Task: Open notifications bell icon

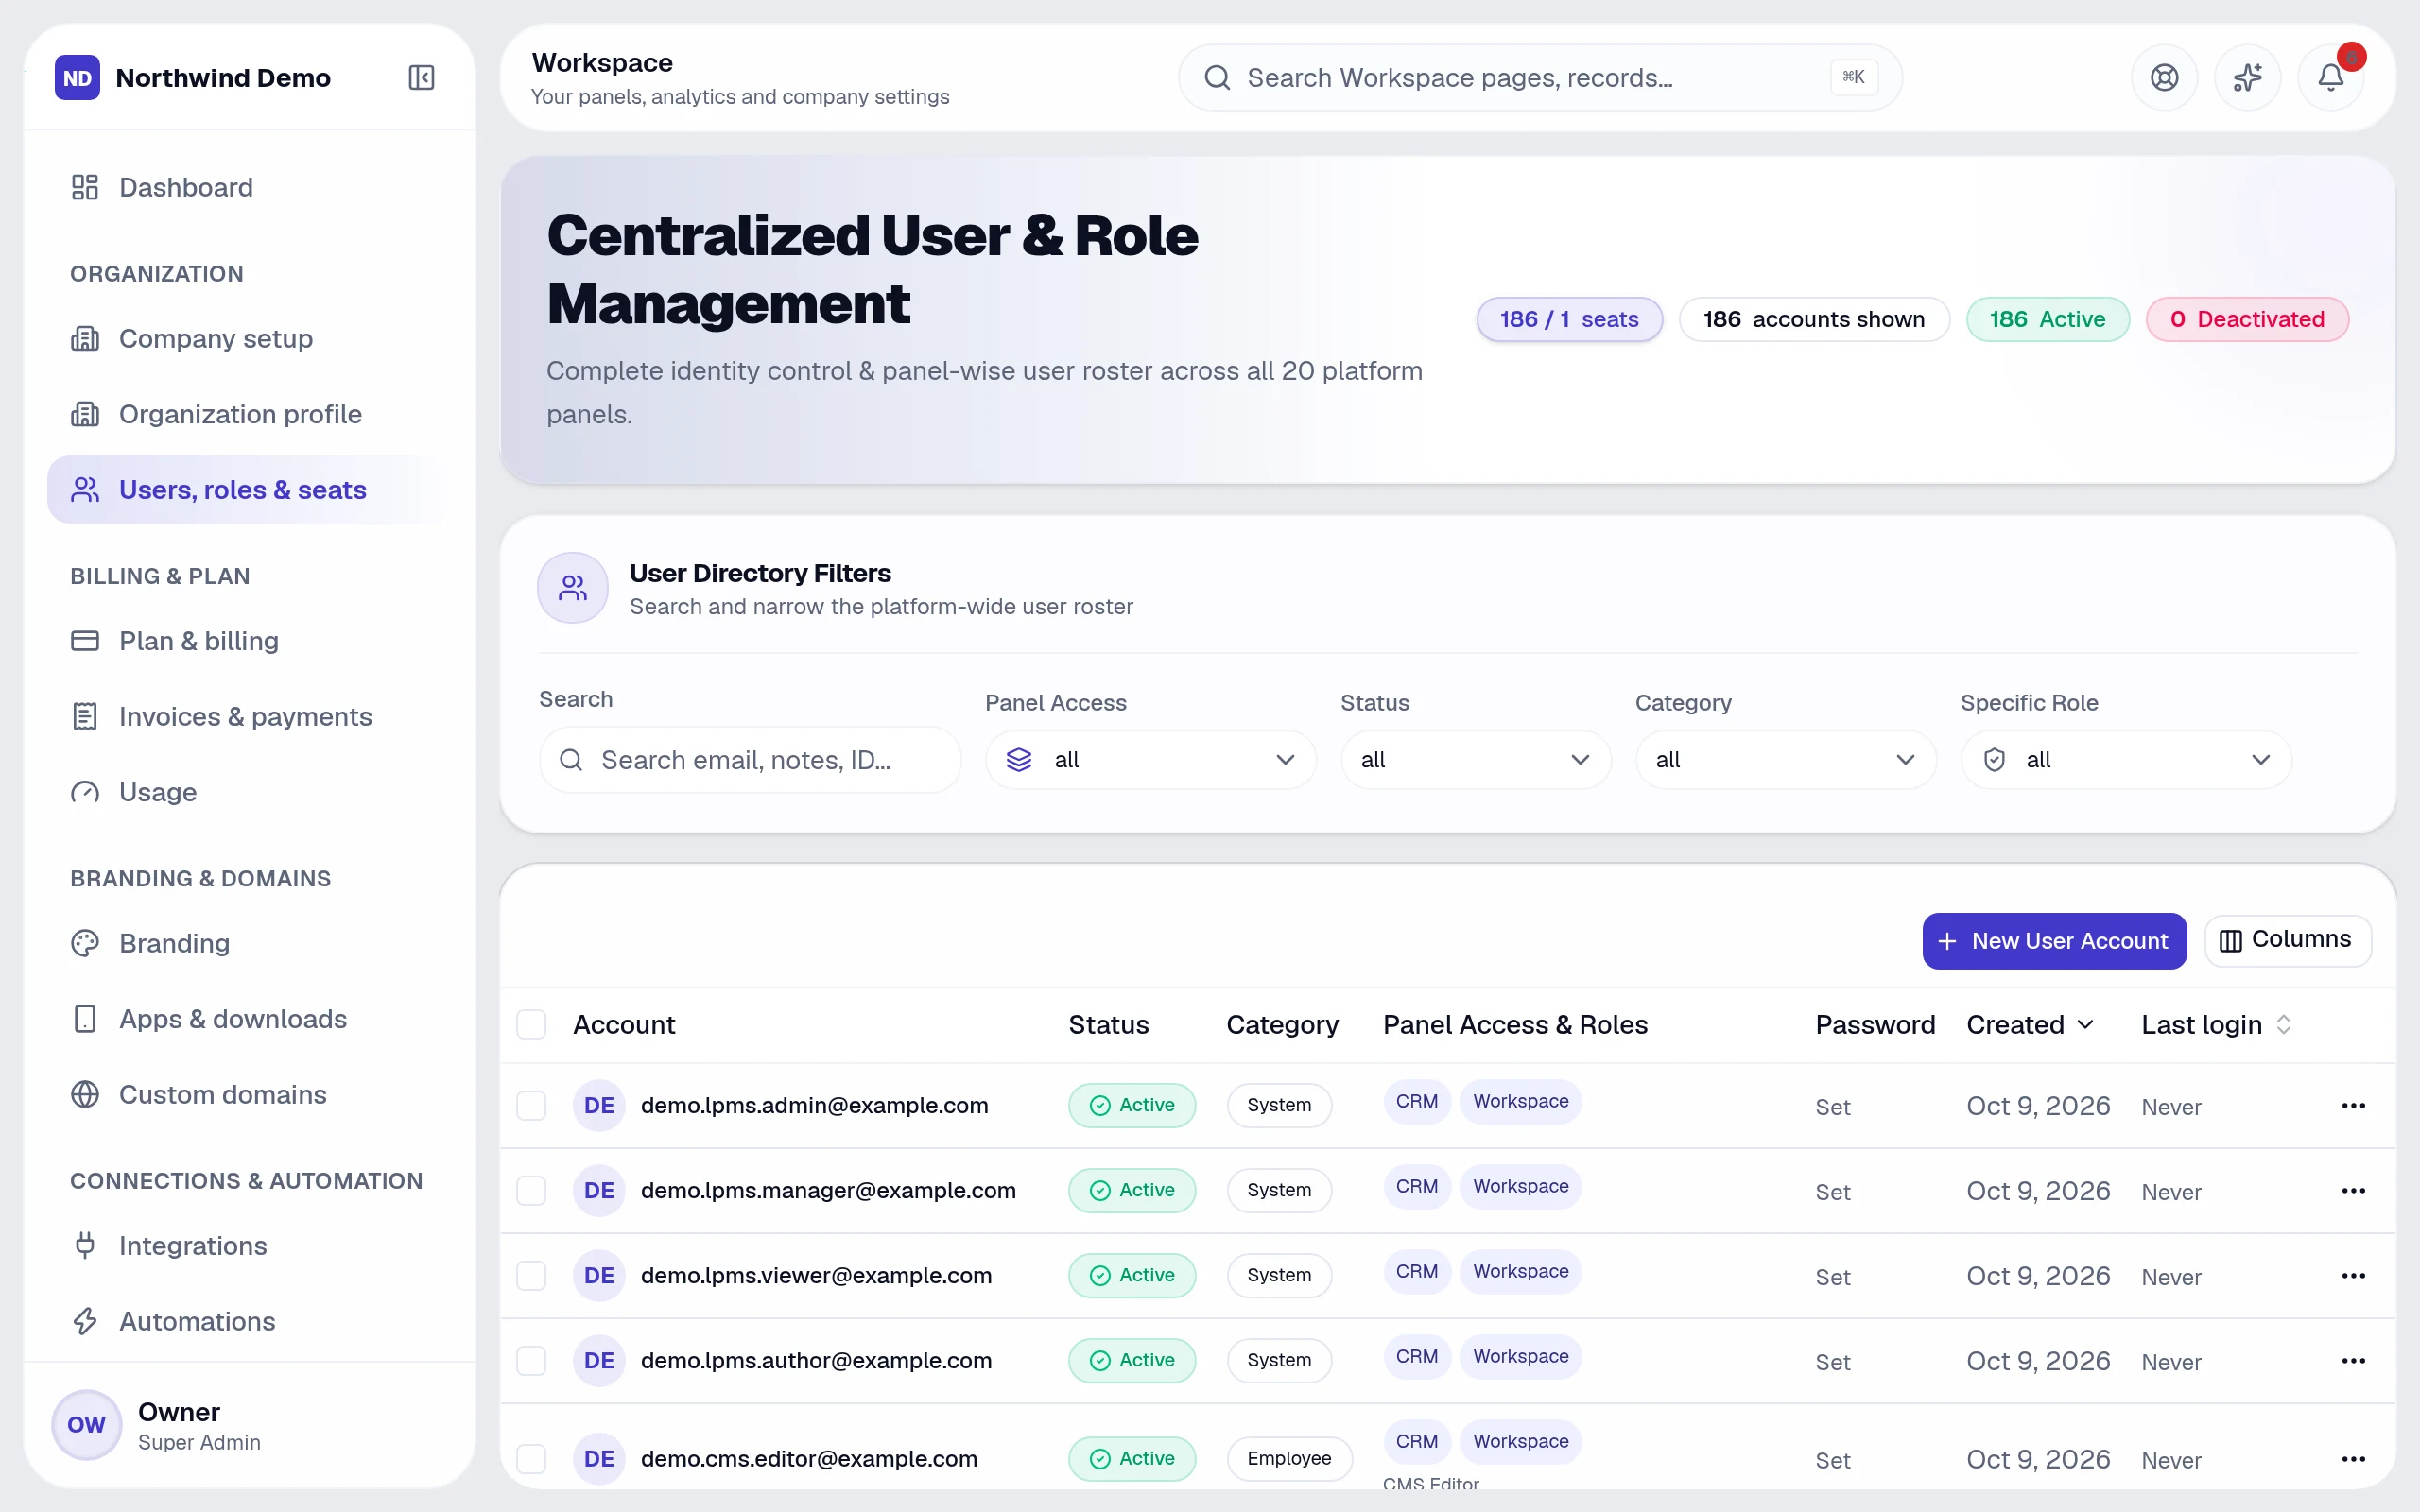Action: 2330,77
